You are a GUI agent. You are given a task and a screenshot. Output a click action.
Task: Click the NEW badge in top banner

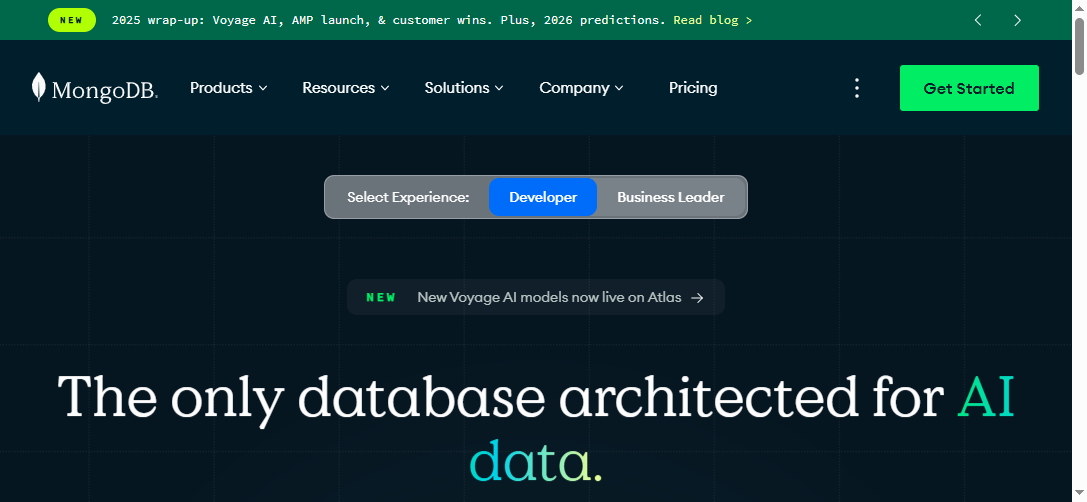tap(71, 20)
